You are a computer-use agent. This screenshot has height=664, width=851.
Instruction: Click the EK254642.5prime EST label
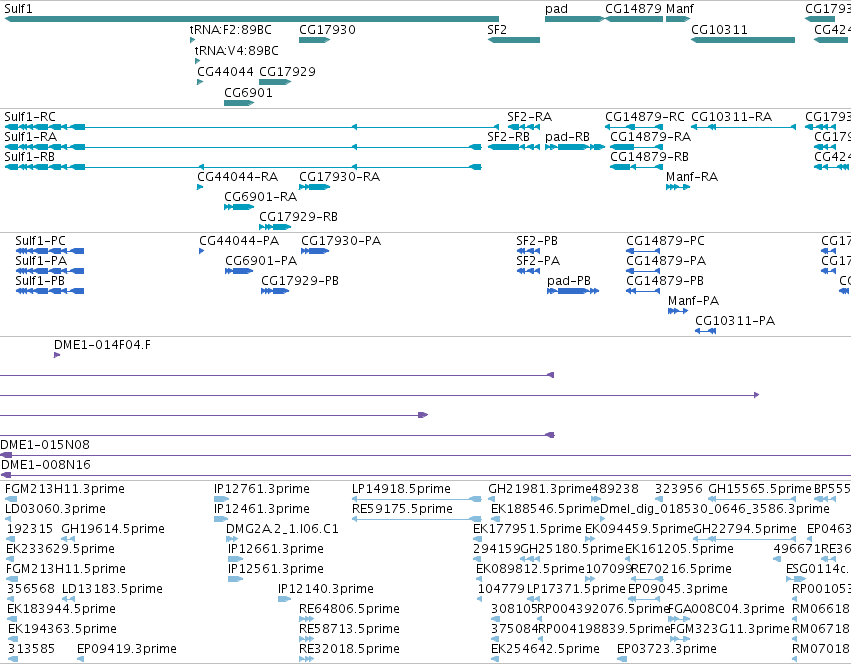[545, 649]
